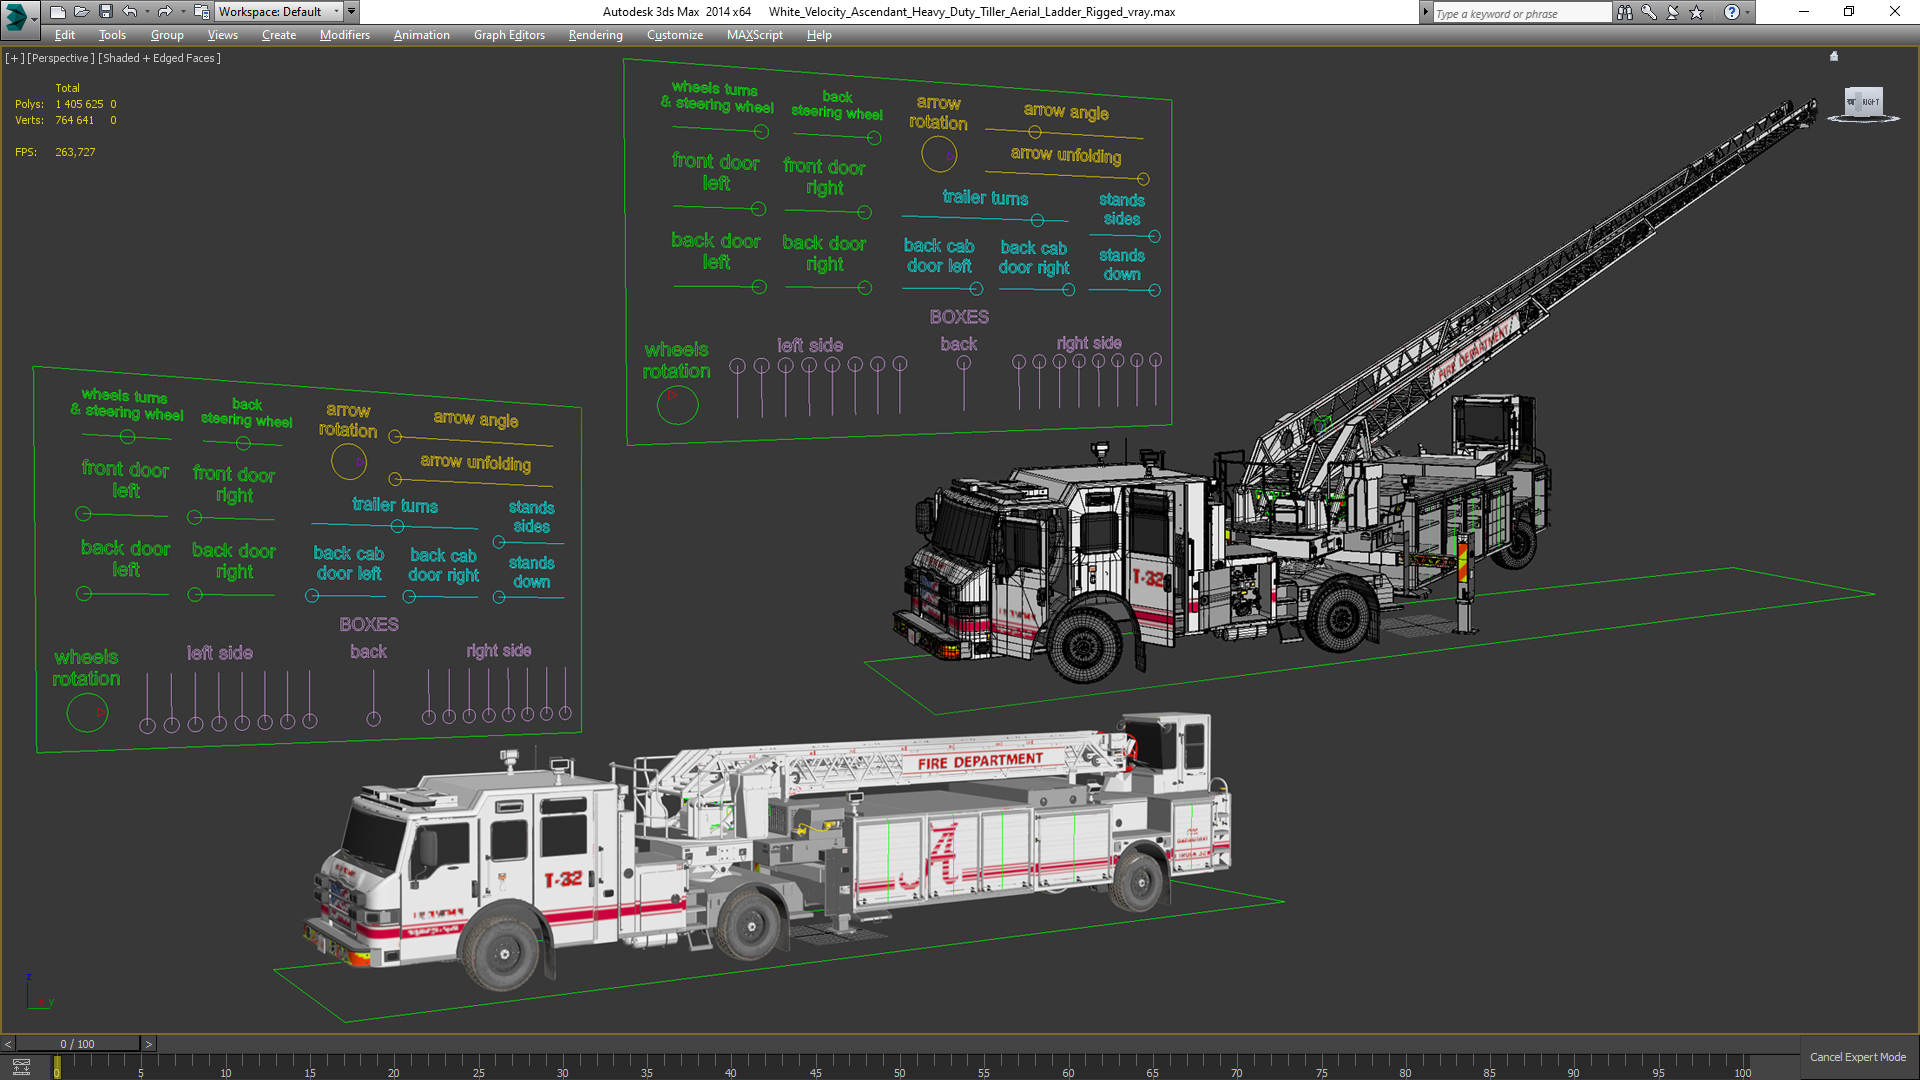Click in the keyword search field
The width and height of the screenshot is (1920, 1080).
(1522, 13)
